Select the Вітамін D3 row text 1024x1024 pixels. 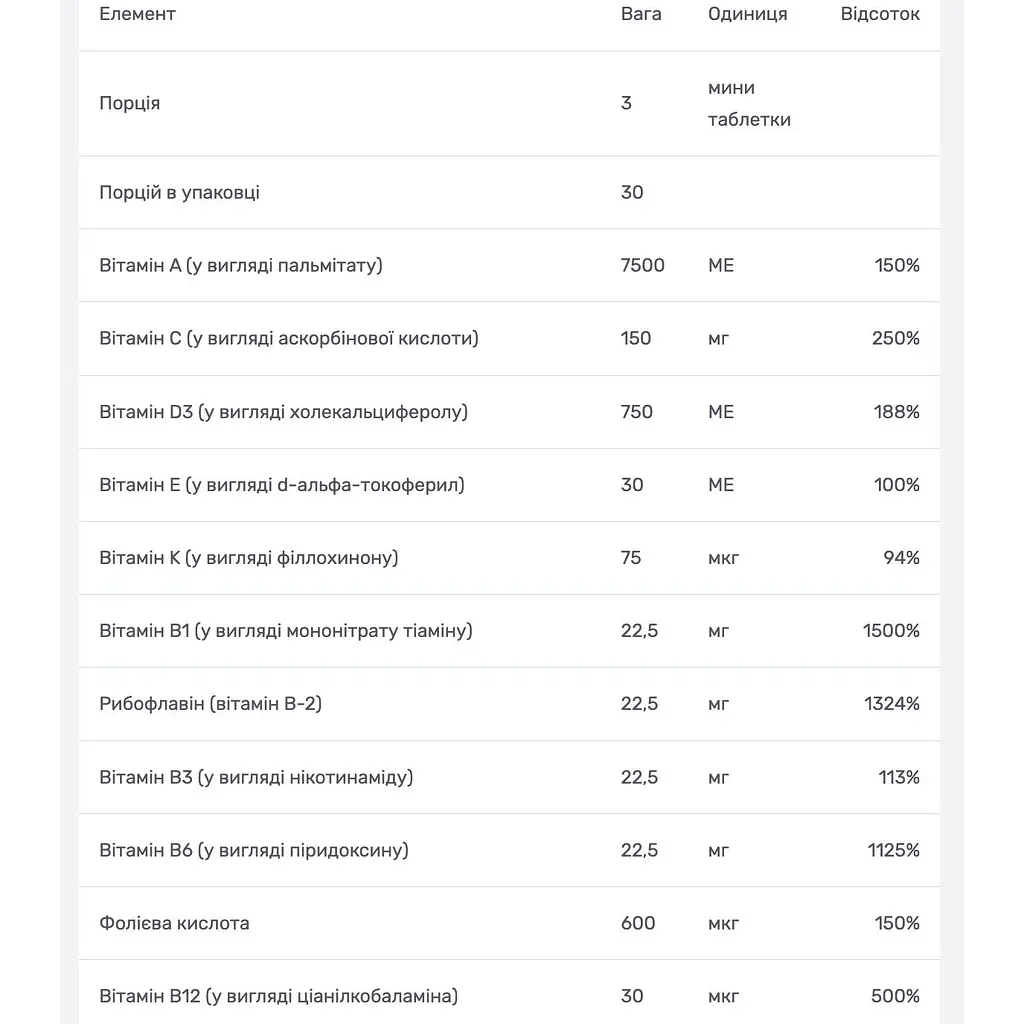(283, 412)
